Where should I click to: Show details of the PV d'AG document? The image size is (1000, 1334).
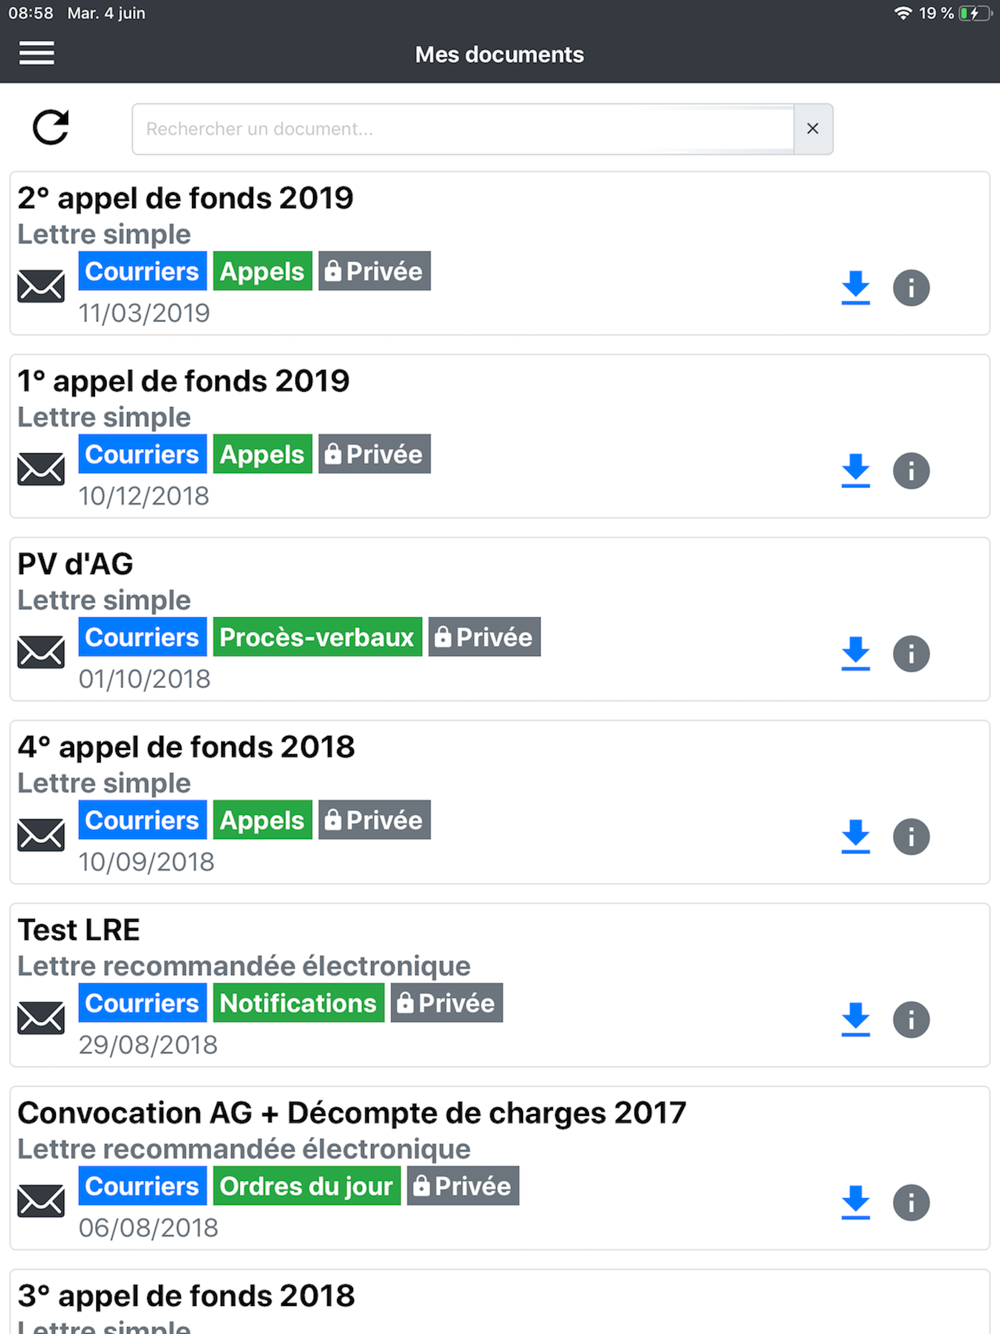(911, 654)
